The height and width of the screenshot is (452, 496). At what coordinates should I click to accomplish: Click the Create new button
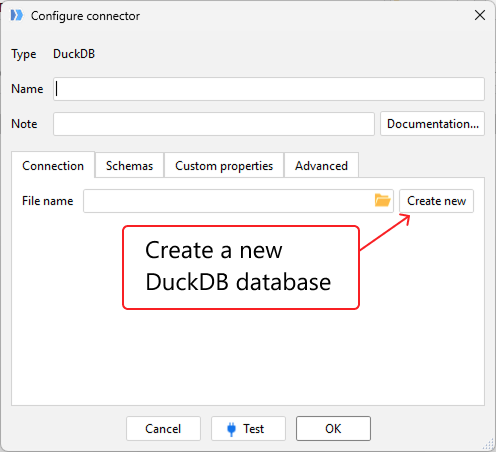click(x=436, y=201)
